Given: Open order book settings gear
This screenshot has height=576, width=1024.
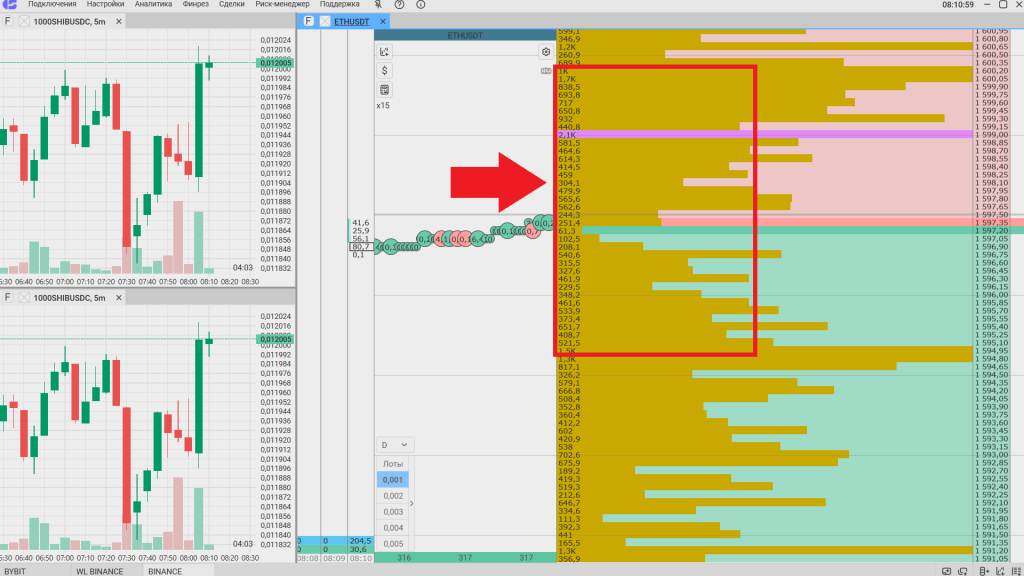Looking at the screenshot, I should [x=546, y=52].
